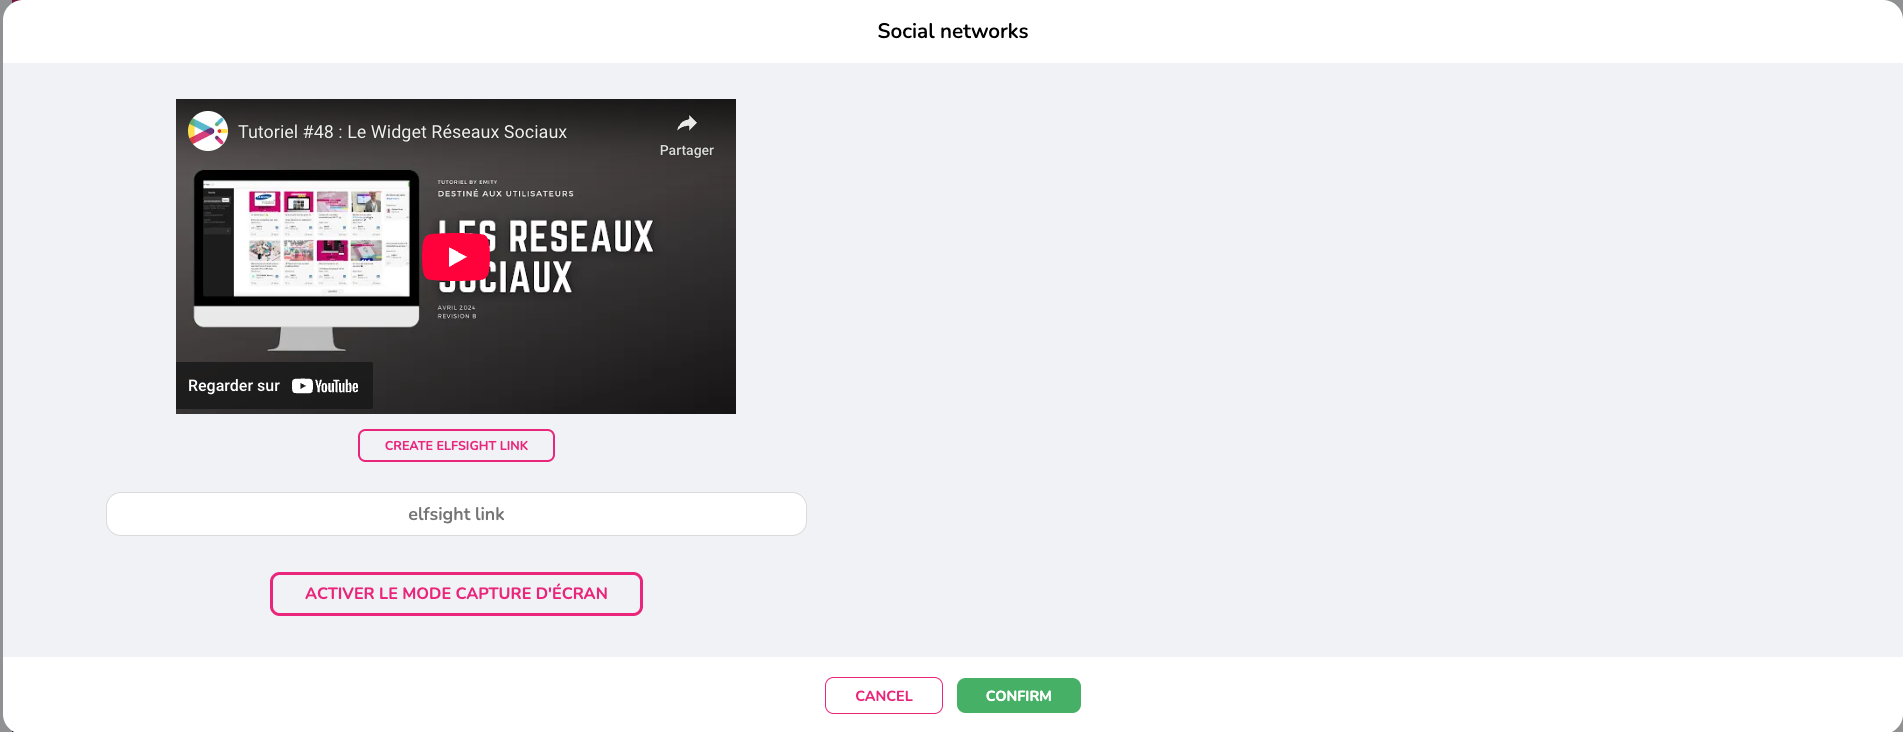
Task: Click the AVRIL 2024 revision text in video
Action: (x=457, y=308)
